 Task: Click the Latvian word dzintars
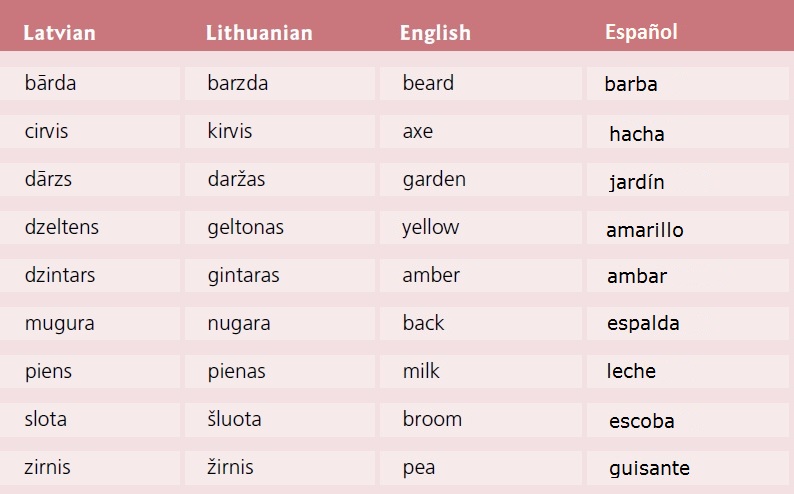tap(60, 275)
